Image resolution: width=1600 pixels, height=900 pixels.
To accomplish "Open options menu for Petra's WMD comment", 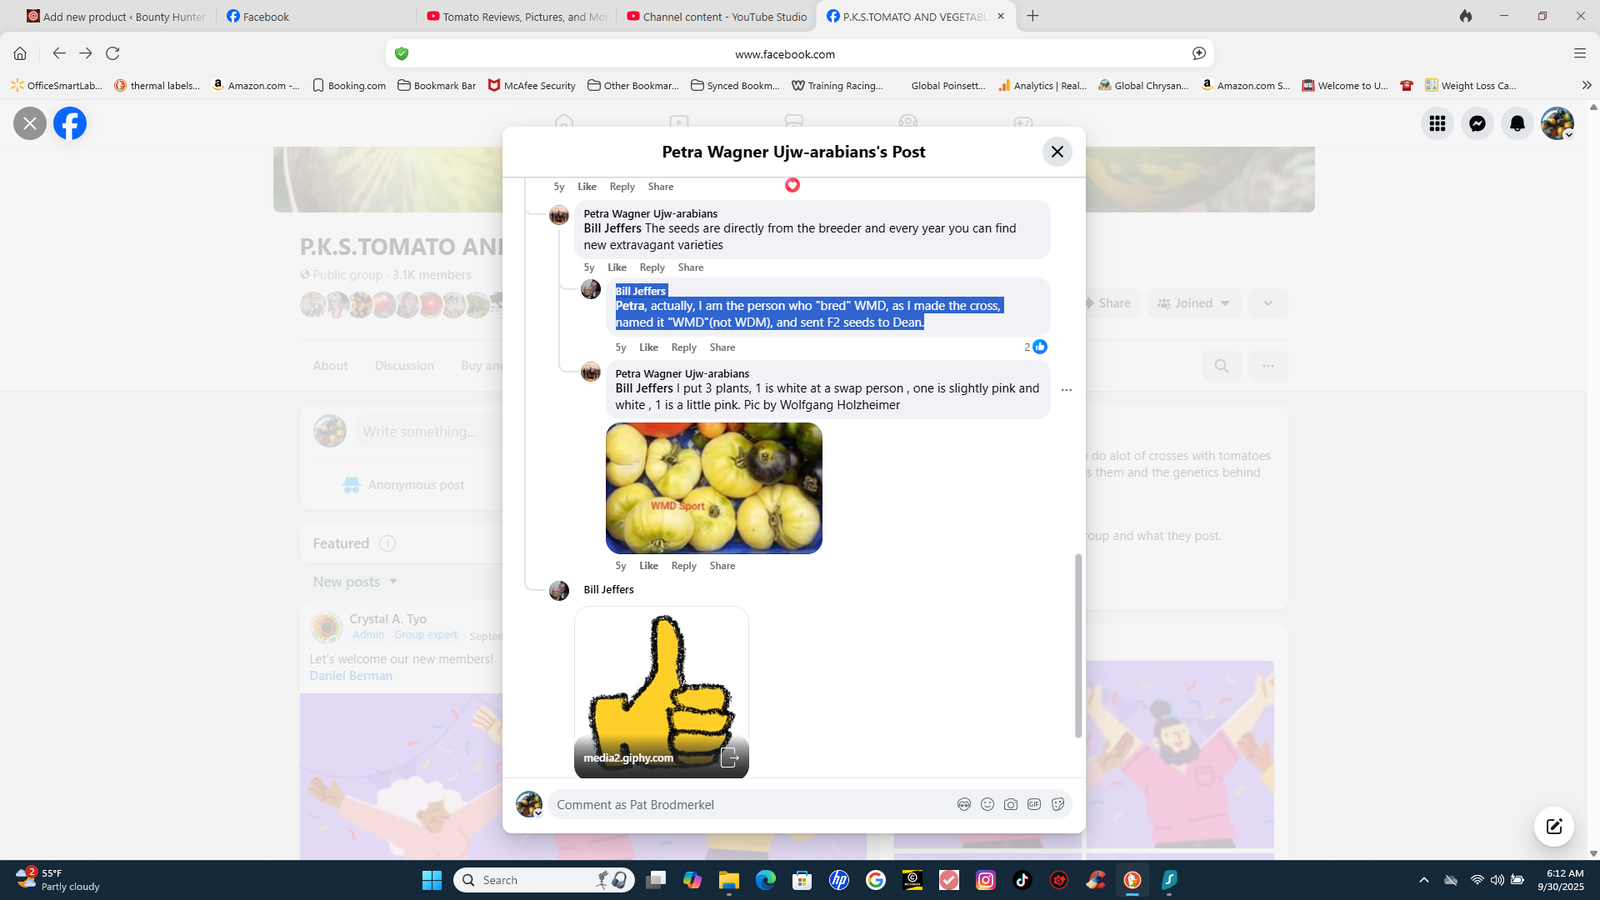I will [x=1066, y=390].
